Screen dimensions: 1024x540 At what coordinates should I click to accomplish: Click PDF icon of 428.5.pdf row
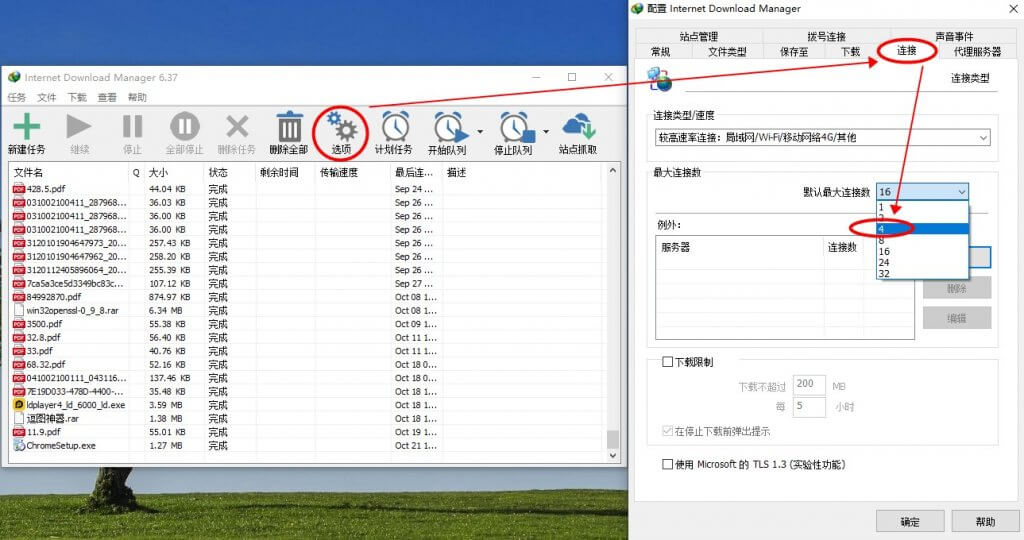[19, 189]
